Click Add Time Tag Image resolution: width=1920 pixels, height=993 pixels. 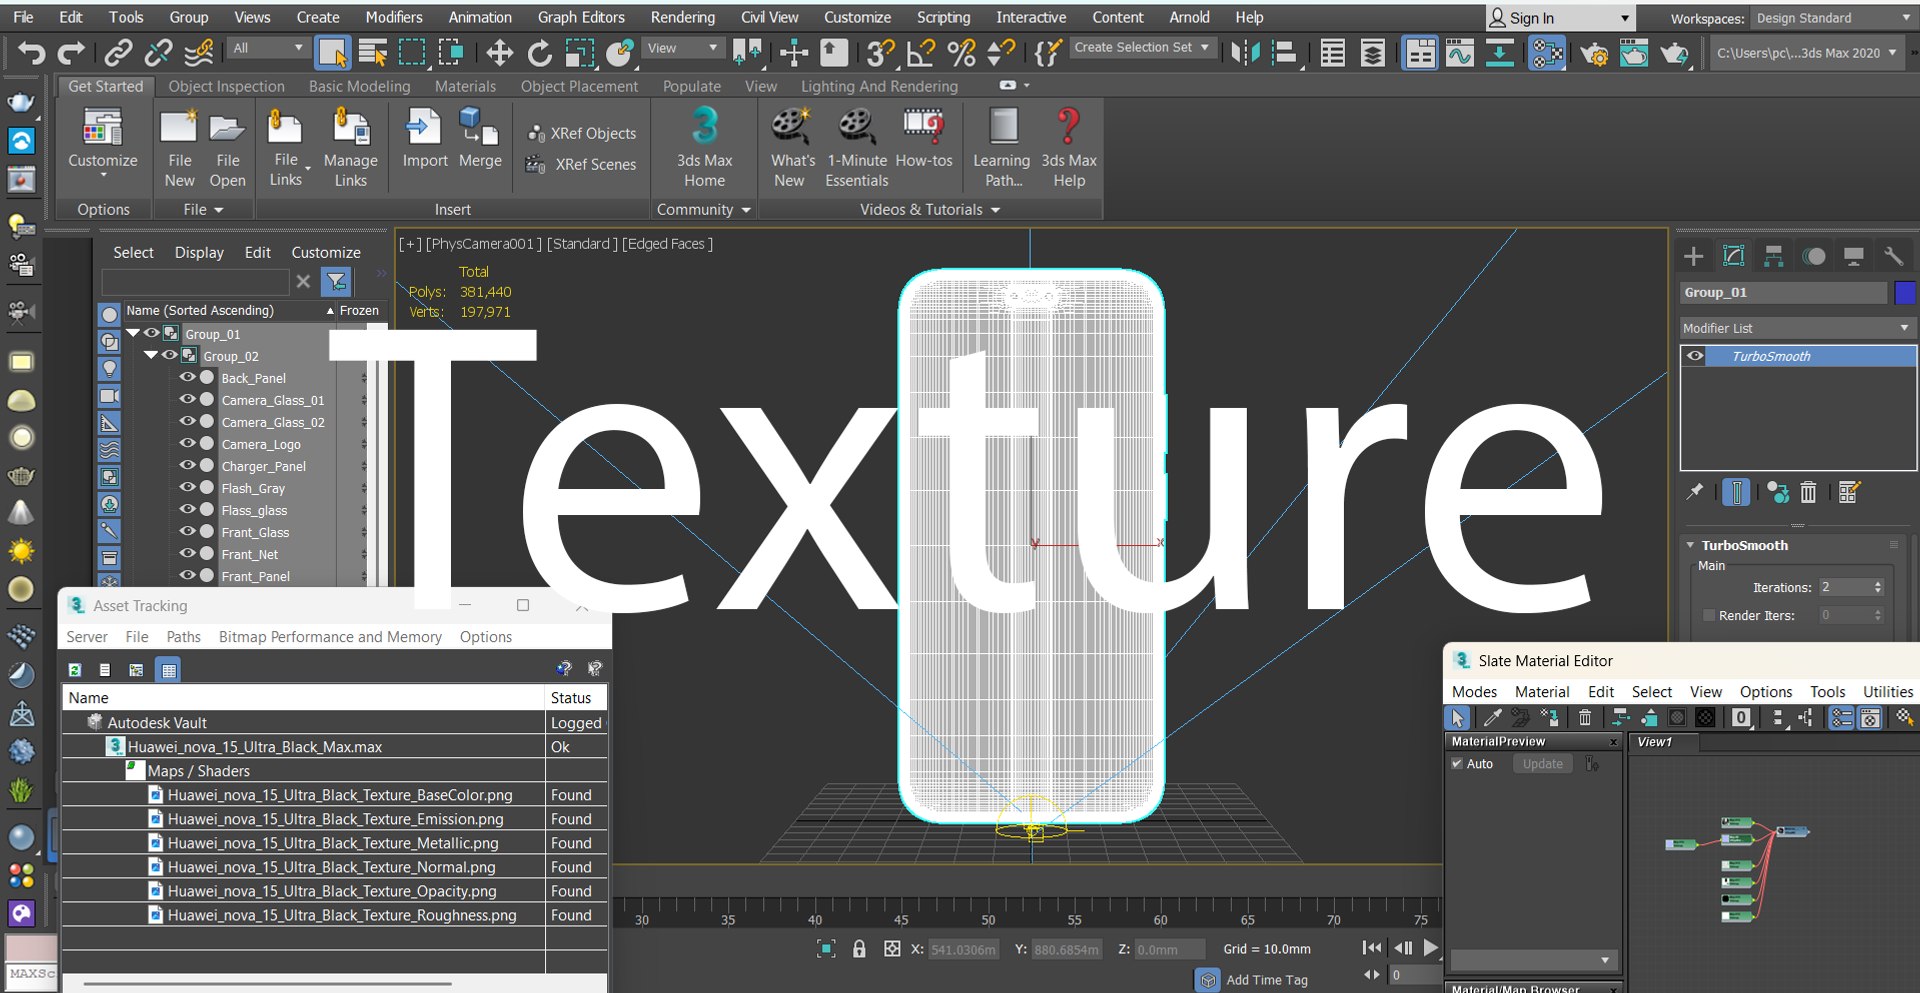[1267, 980]
